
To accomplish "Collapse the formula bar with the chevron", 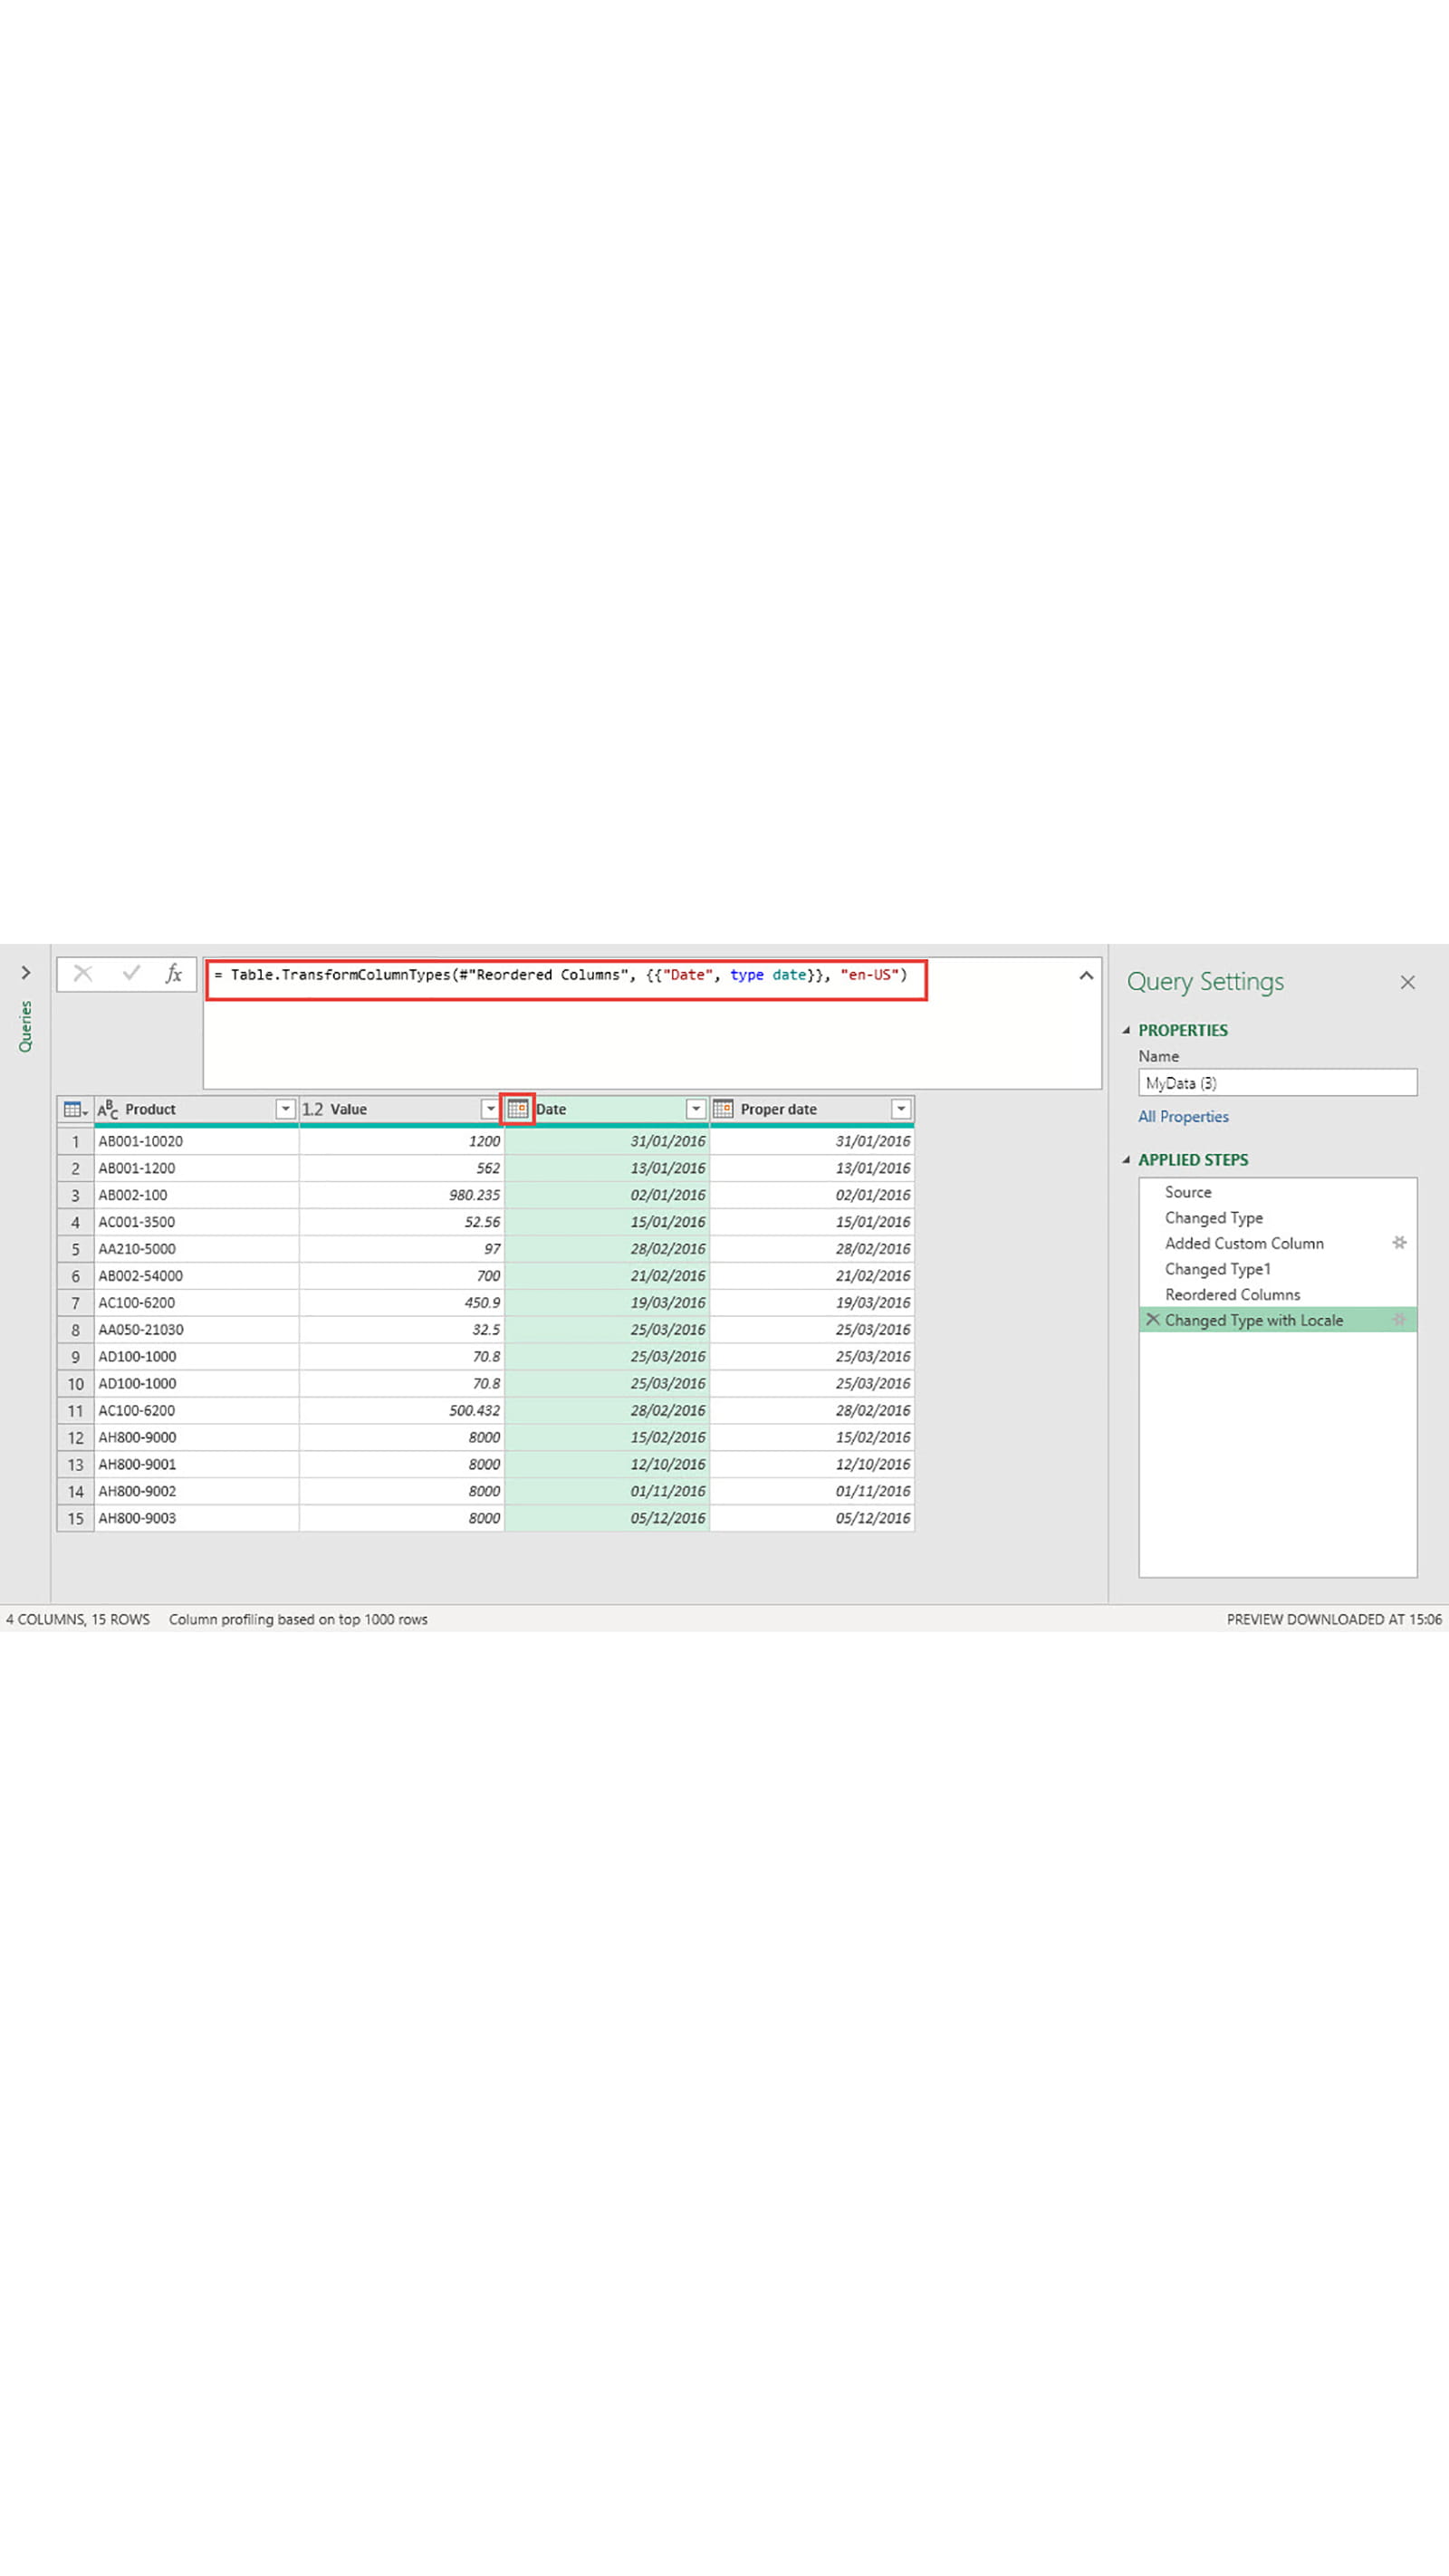I will 1086,975.
